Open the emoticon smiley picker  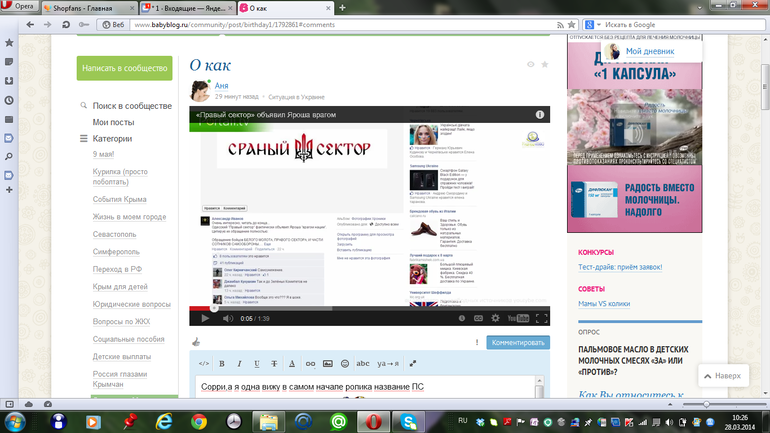click(345, 363)
